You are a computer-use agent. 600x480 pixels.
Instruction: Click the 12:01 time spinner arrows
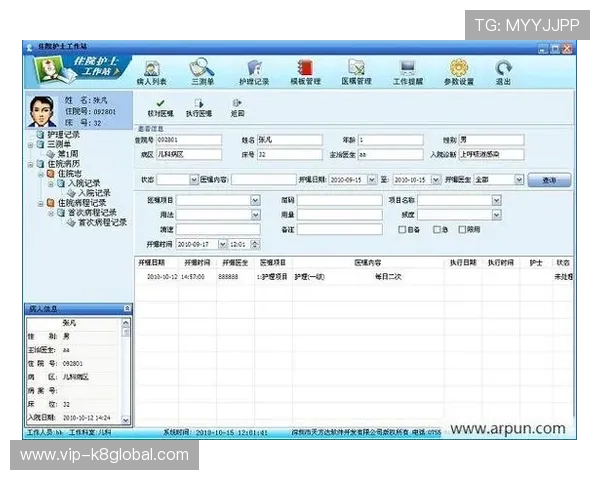tap(256, 244)
